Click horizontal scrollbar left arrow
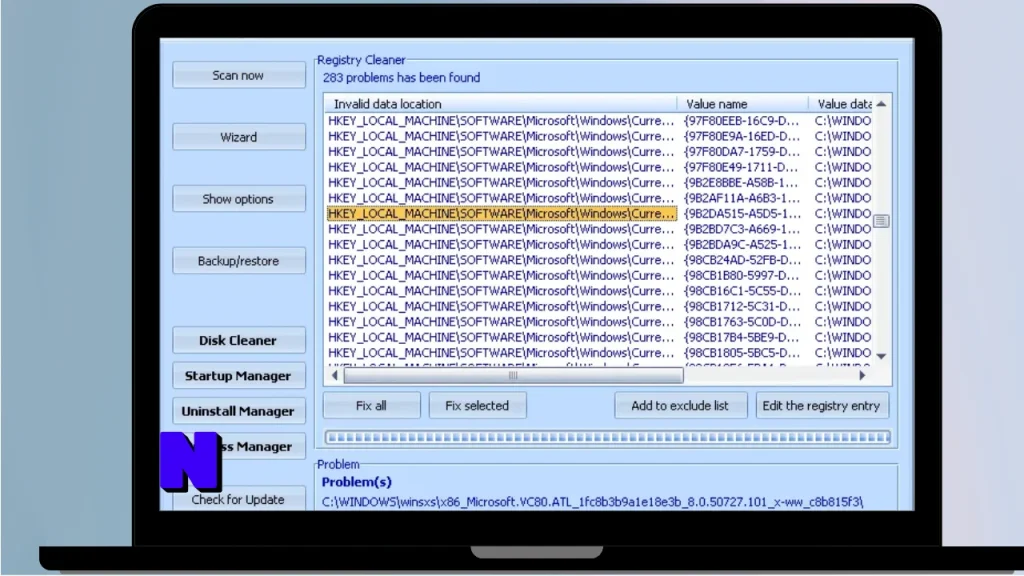Viewport: 1024px width, 576px height. pyautogui.click(x=334, y=376)
